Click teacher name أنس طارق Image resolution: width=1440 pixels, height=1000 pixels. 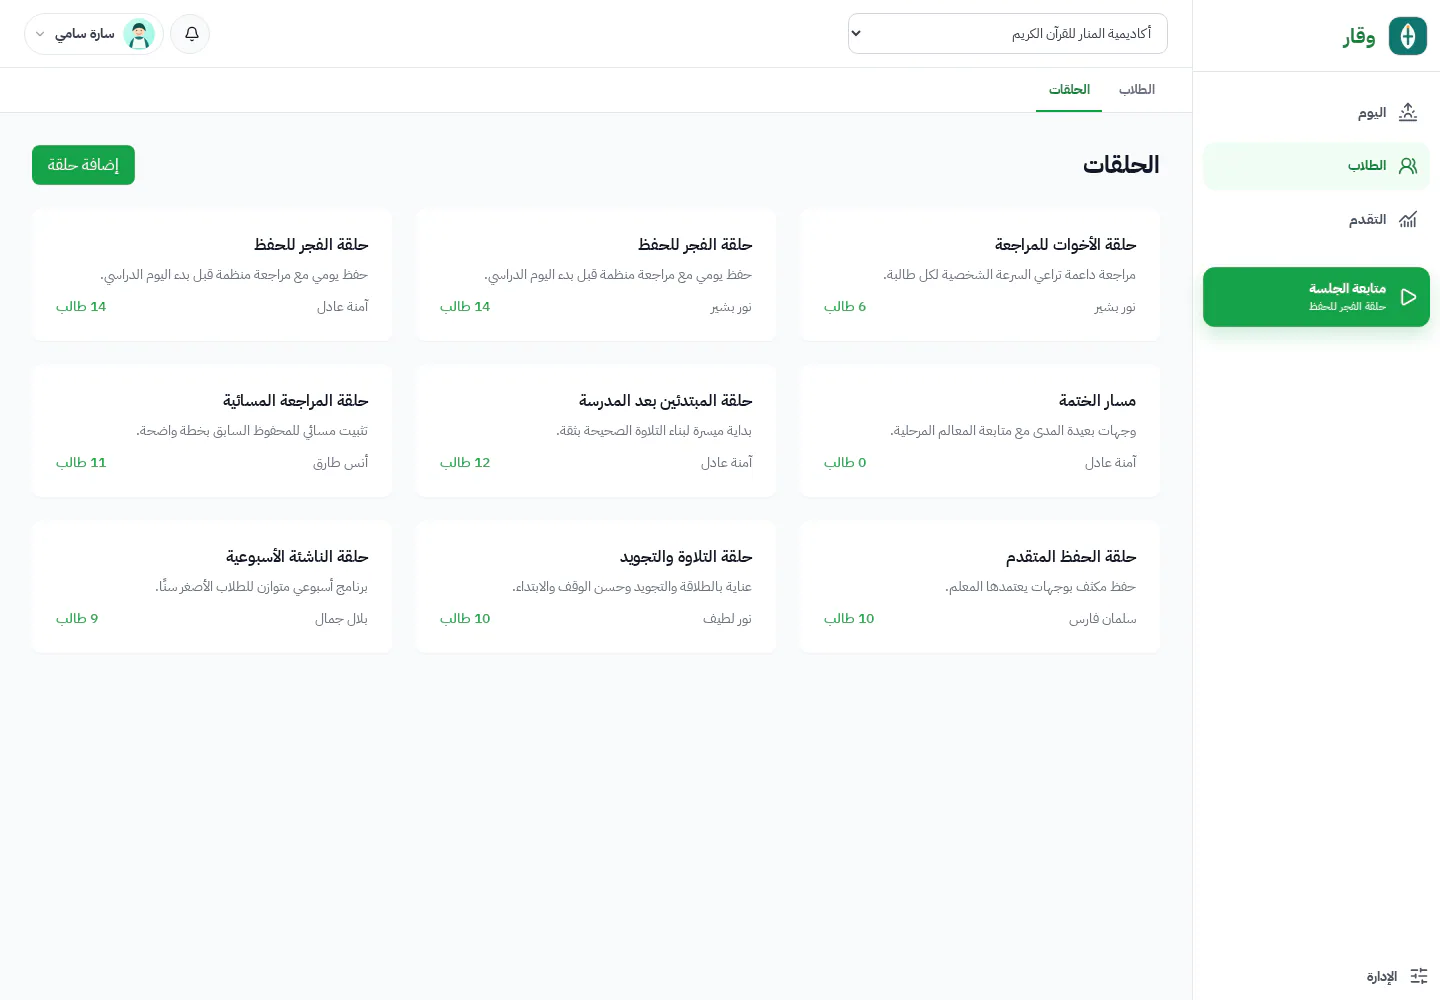coord(340,463)
